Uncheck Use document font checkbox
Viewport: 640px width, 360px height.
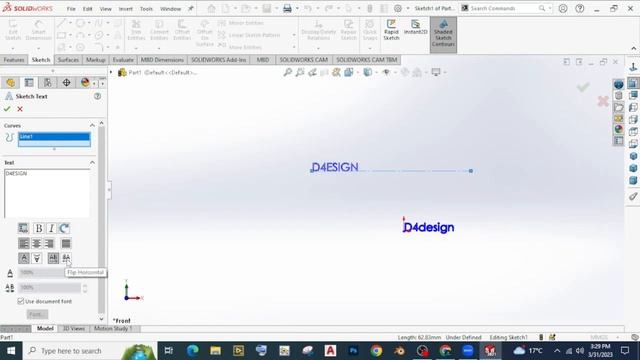click(x=21, y=301)
